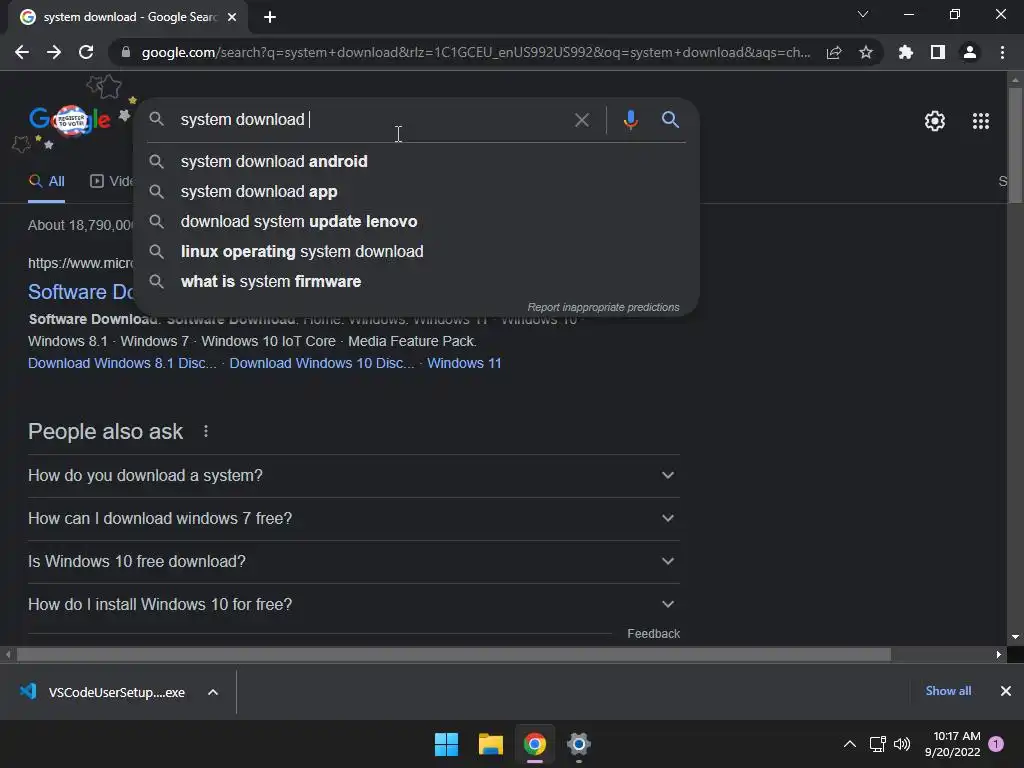Open the volume speaker tray icon
This screenshot has height=768, width=1024.
point(902,744)
